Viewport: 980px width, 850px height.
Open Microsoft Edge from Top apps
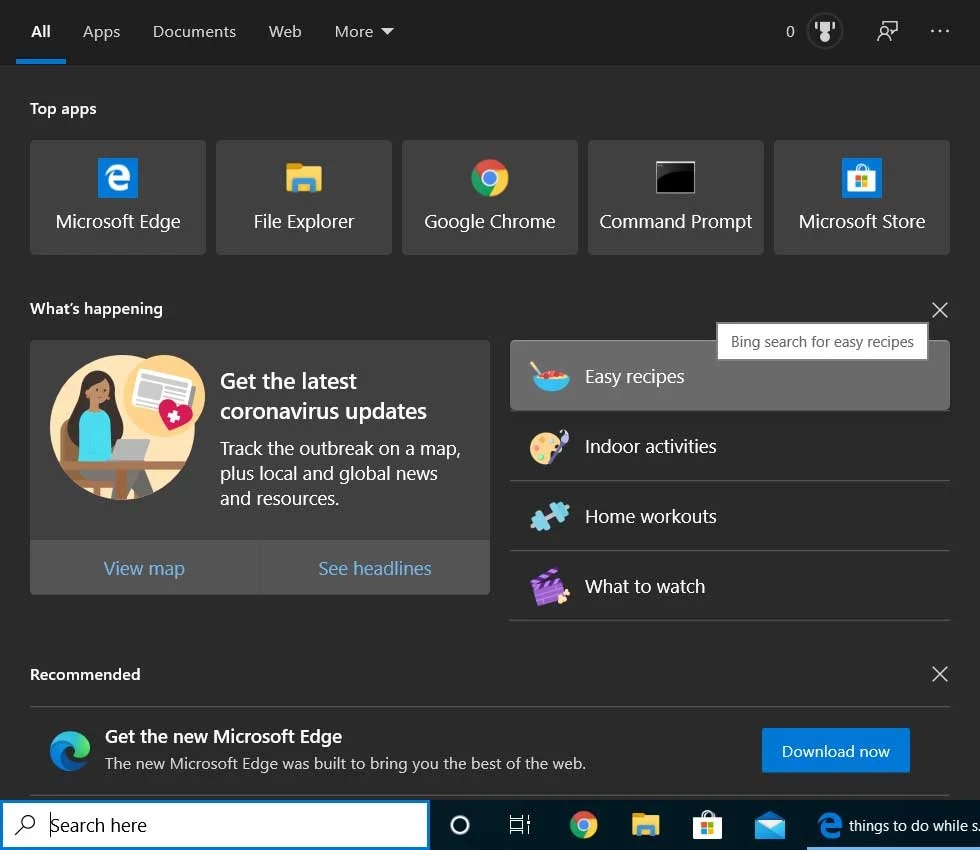click(x=118, y=197)
